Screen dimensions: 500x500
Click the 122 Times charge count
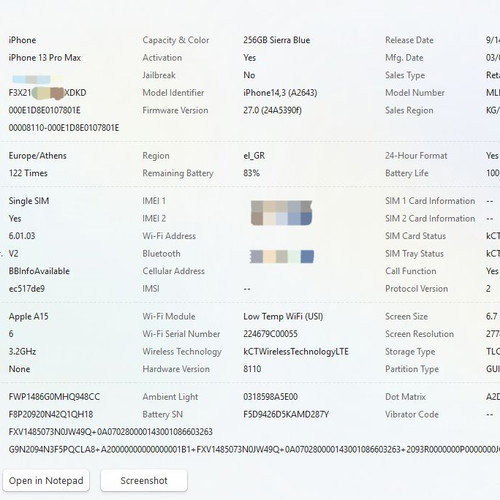point(28,173)
